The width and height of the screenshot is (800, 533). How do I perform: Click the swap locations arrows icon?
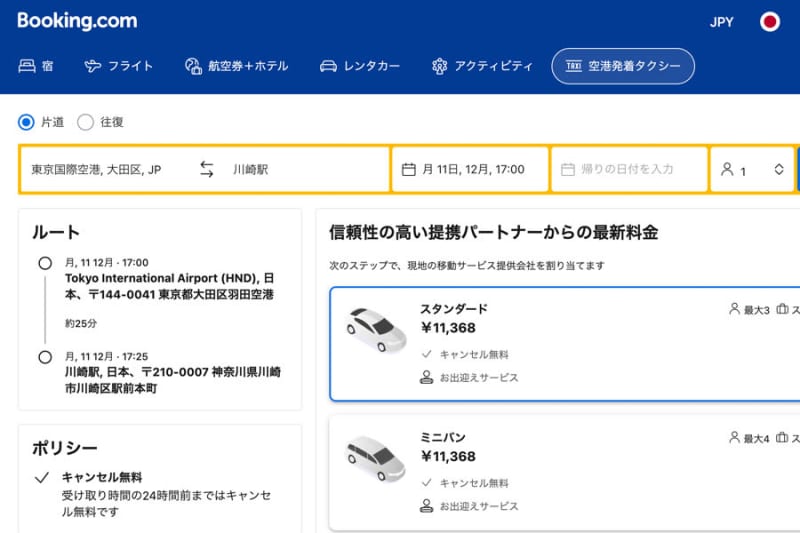point(207,169)
